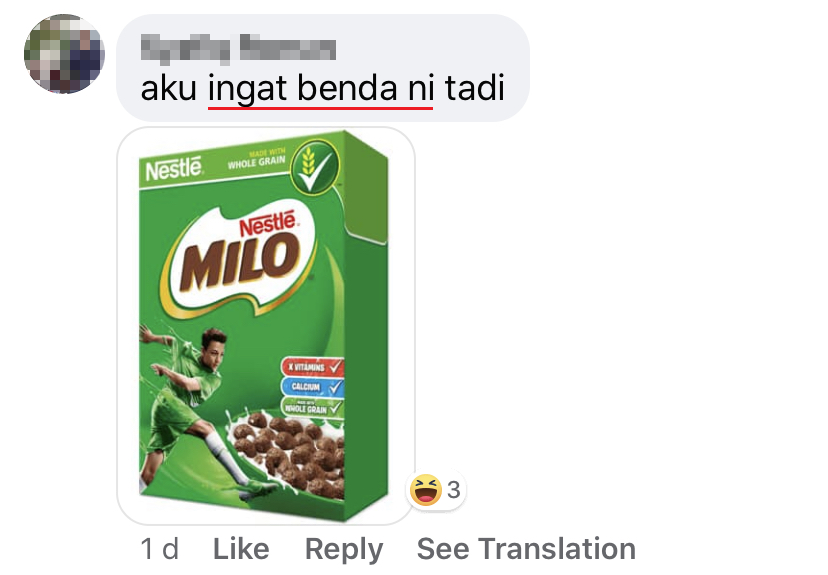The width and height of the screenshot is (828, 575).
Task: Click the white Nestlé logo atop box
Action: click(174, 168)
